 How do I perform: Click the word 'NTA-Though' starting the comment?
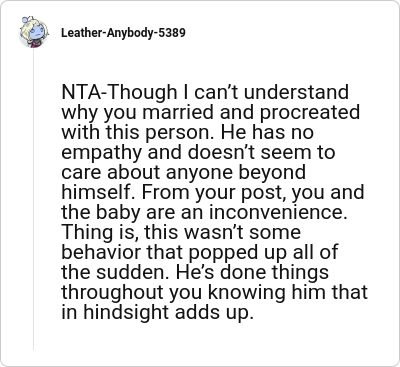(119, 92)
